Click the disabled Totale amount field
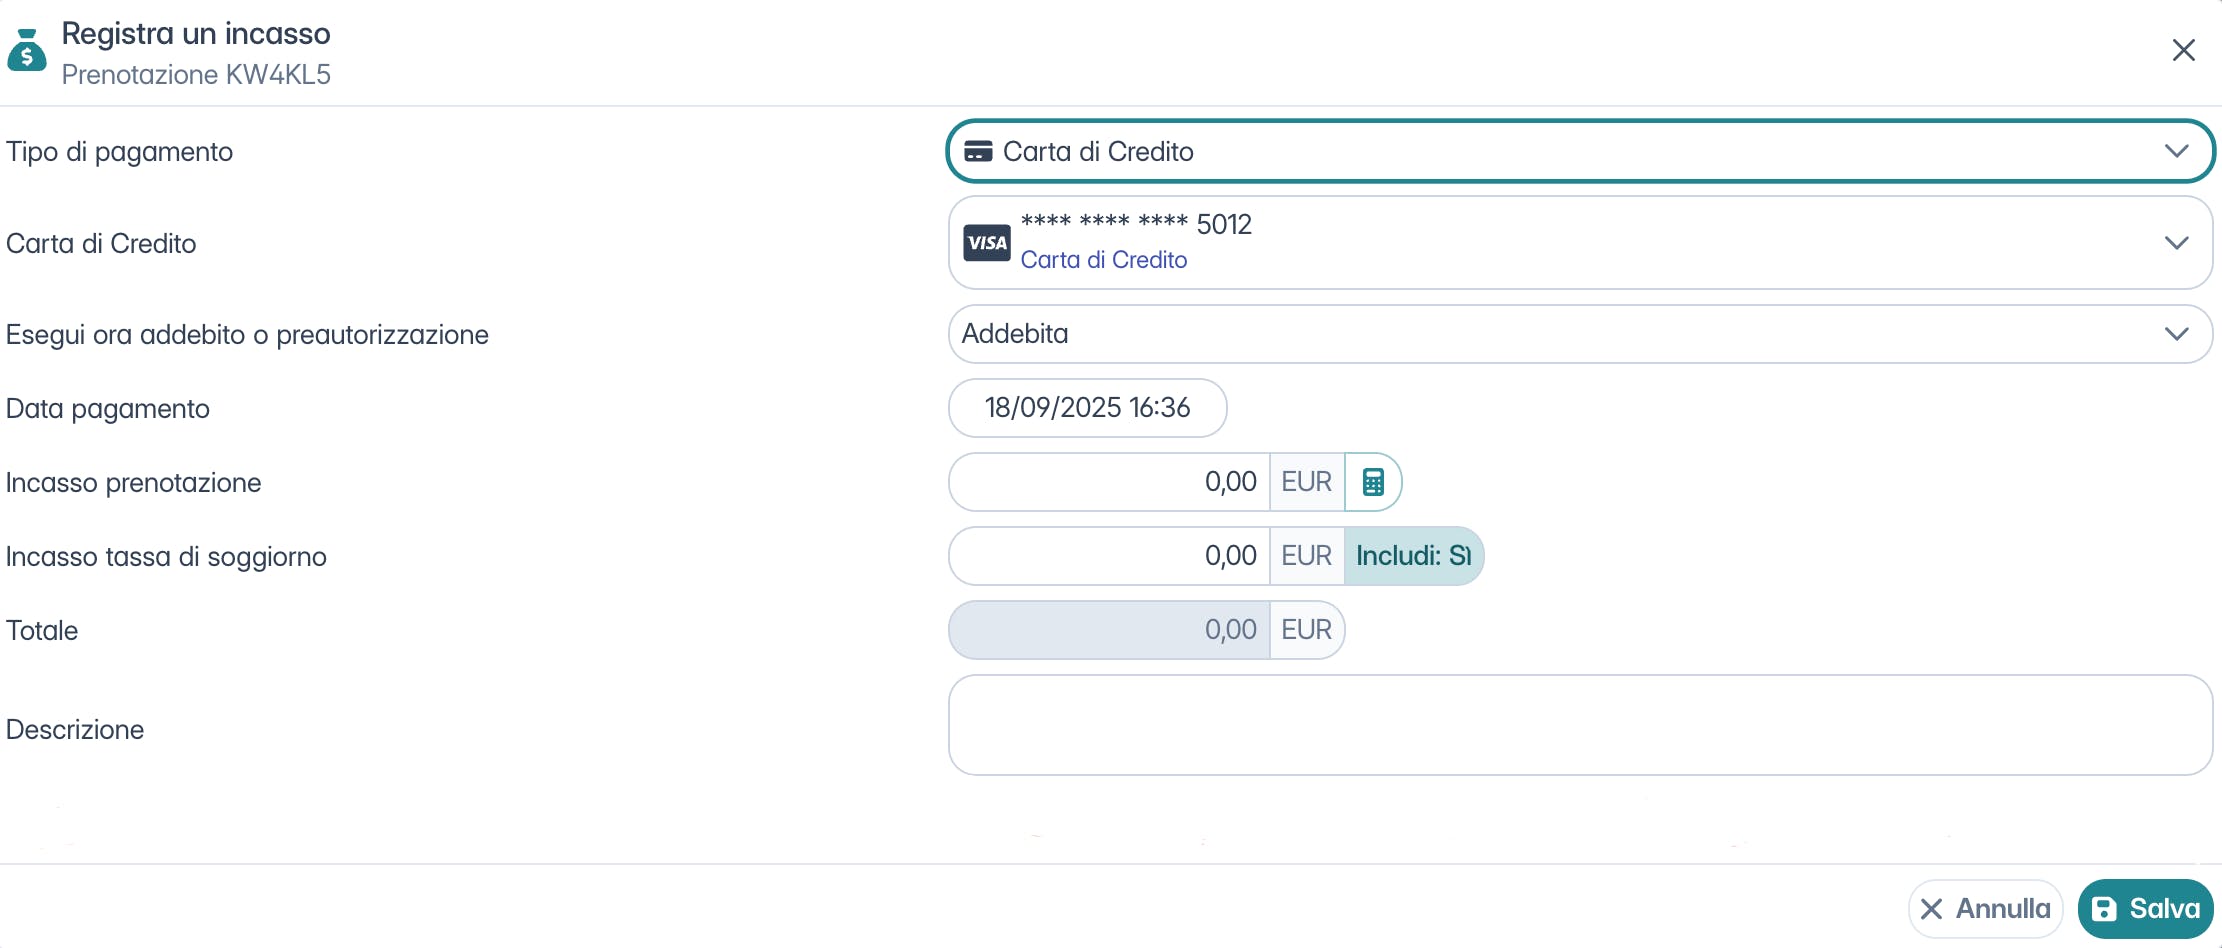 (x=1110, y=630)
